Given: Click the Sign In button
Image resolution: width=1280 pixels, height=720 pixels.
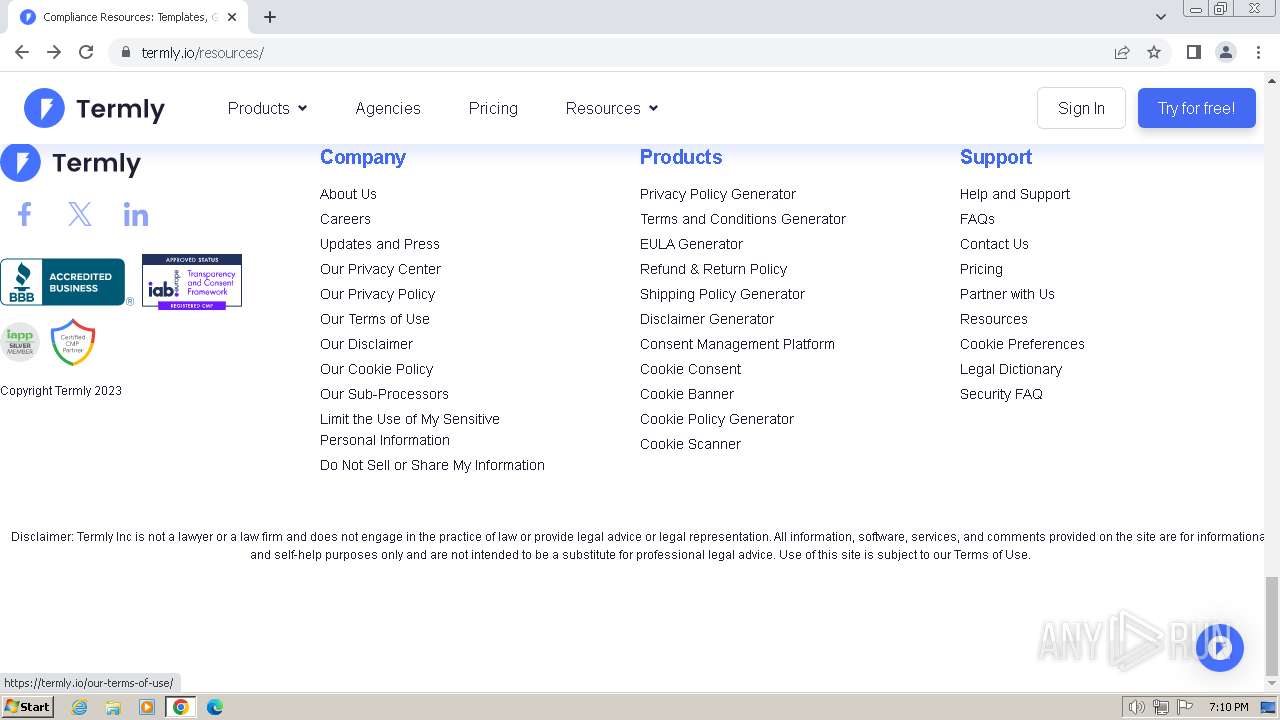Looking at the screenshot, I should coord(1081,108).
